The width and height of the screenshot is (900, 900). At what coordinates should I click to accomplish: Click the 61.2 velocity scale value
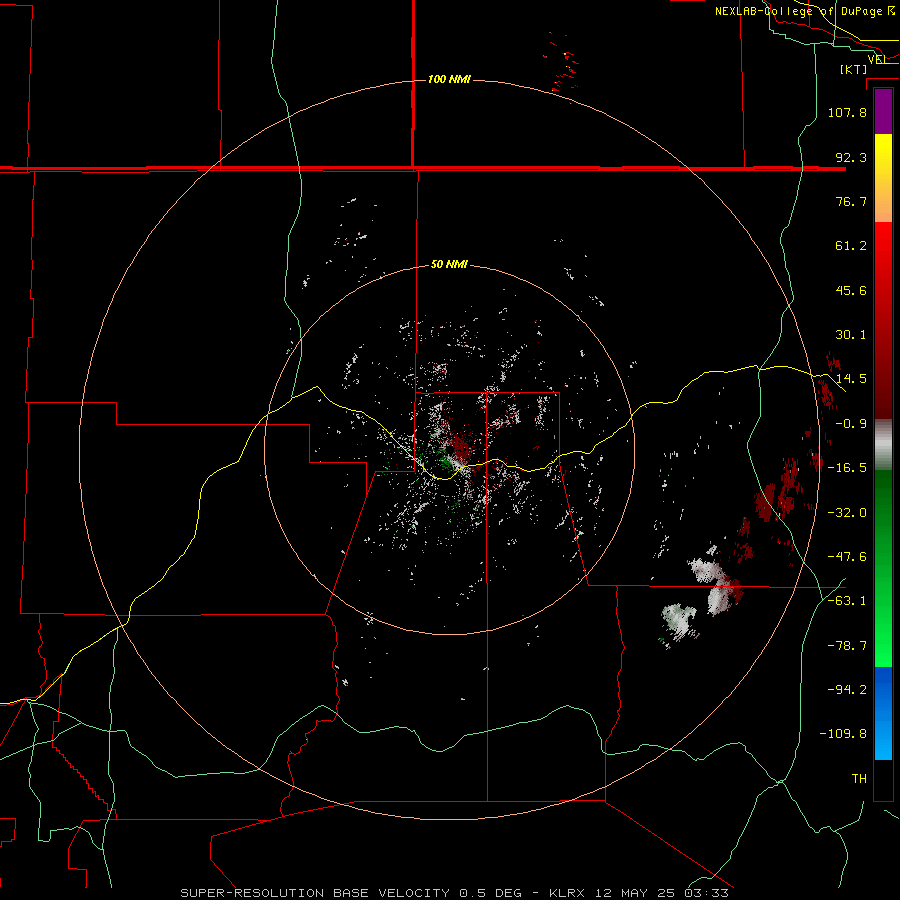click(x=851, y=246)
